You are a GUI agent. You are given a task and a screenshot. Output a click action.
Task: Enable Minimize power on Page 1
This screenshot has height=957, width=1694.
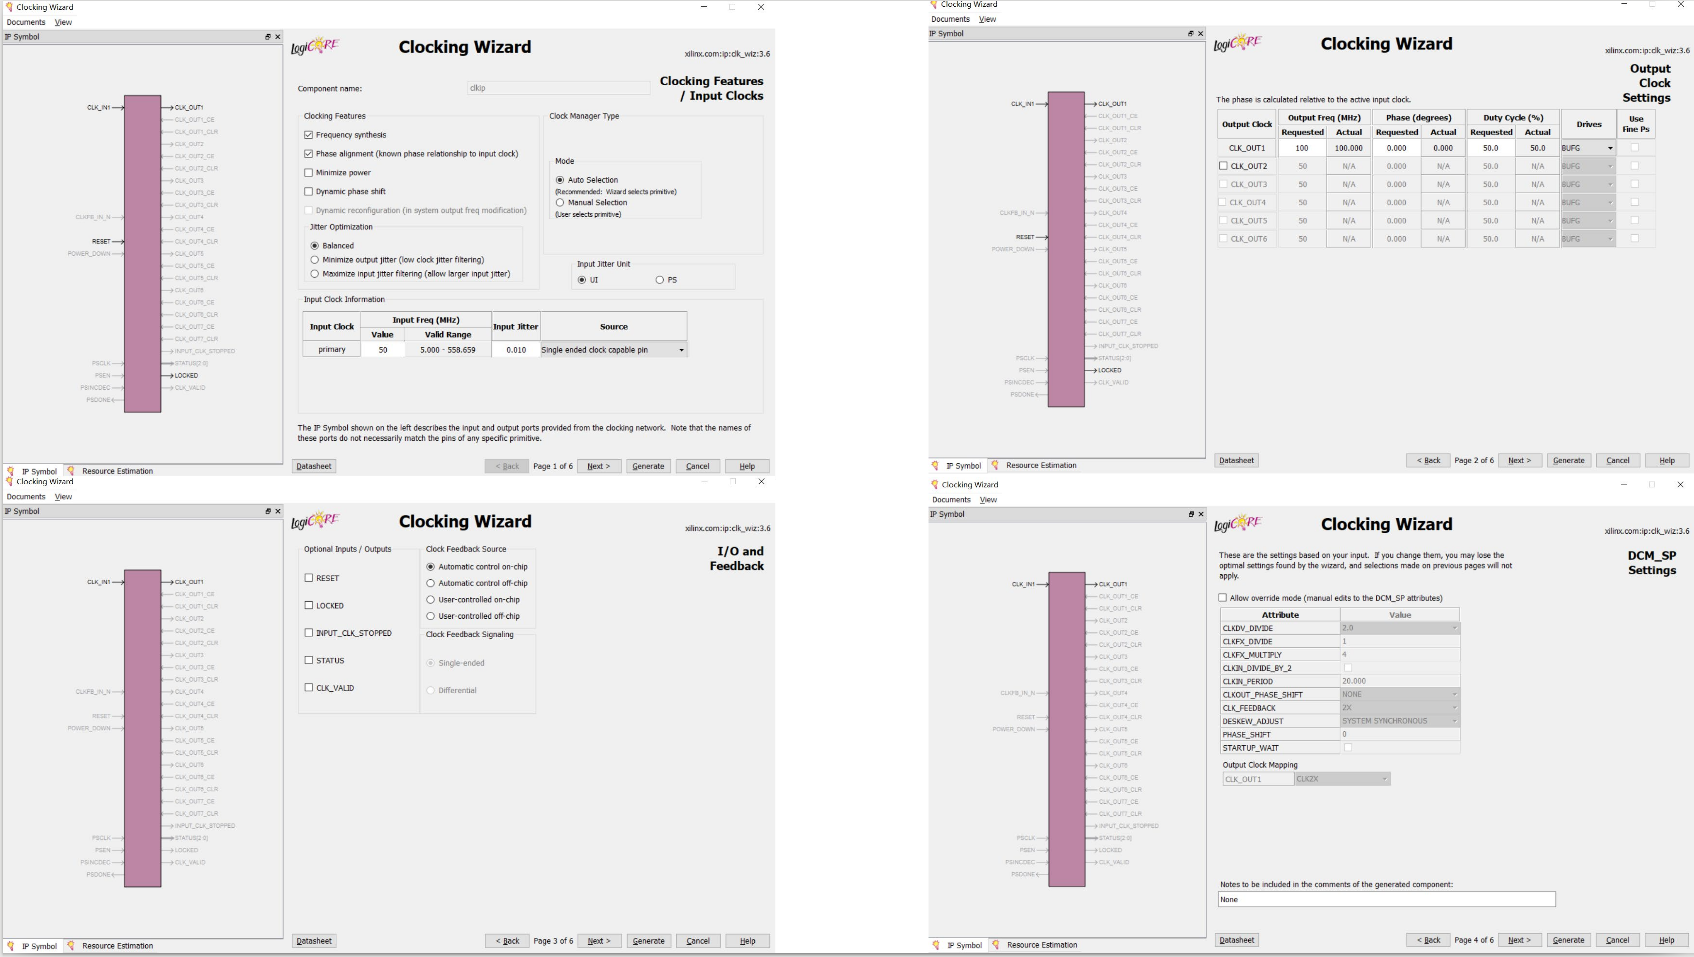[x=309, y=173]
